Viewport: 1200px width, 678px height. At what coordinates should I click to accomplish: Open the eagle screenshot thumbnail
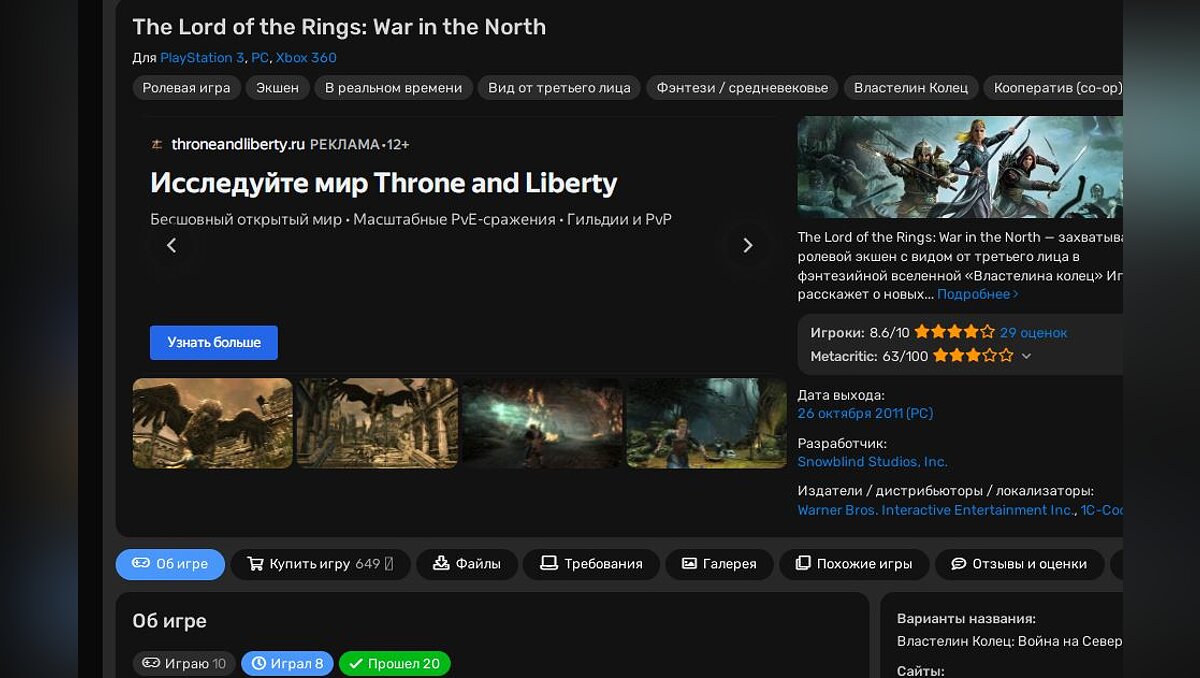213,423
